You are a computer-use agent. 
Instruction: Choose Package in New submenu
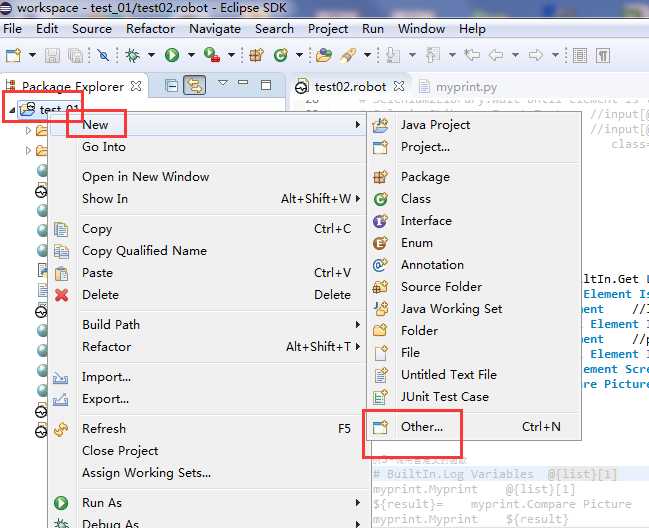(x=474, y=177)
